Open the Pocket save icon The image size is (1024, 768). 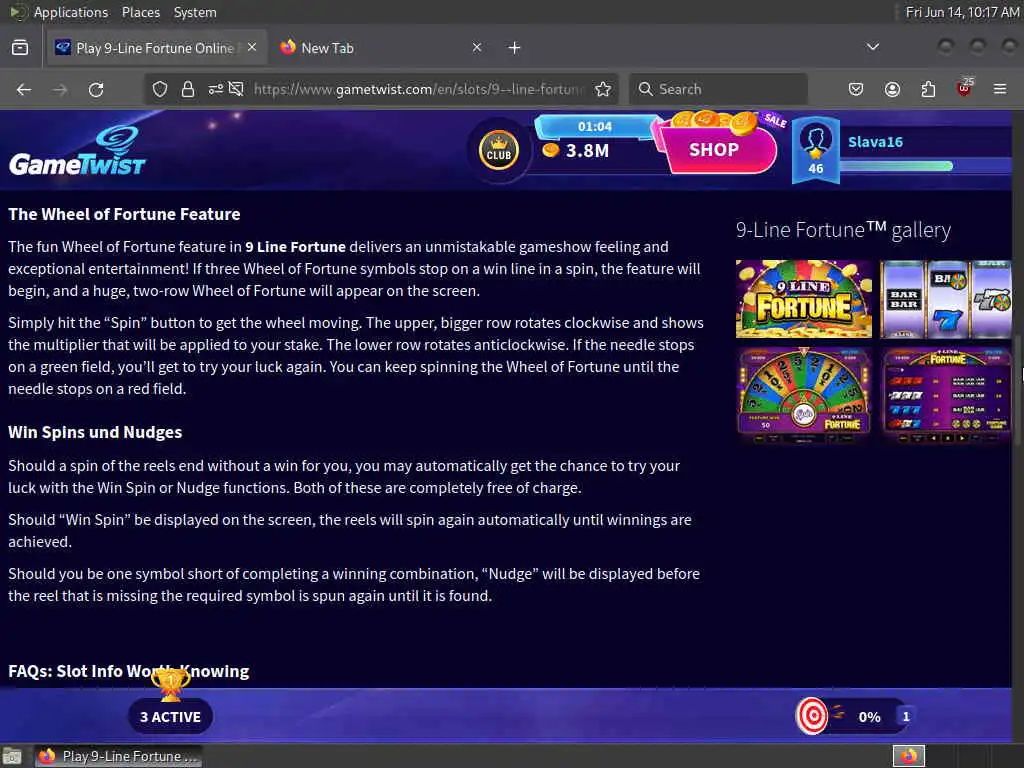tap(856, 89)
